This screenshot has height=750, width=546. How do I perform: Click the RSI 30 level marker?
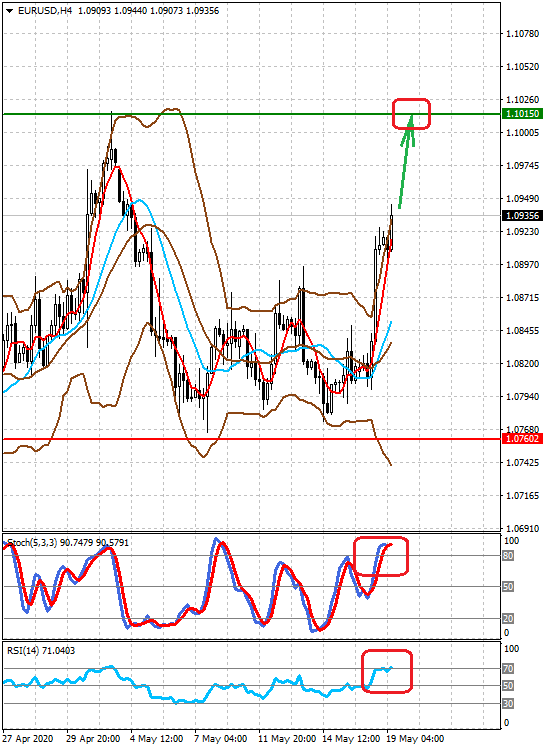[x=508, y=704]
